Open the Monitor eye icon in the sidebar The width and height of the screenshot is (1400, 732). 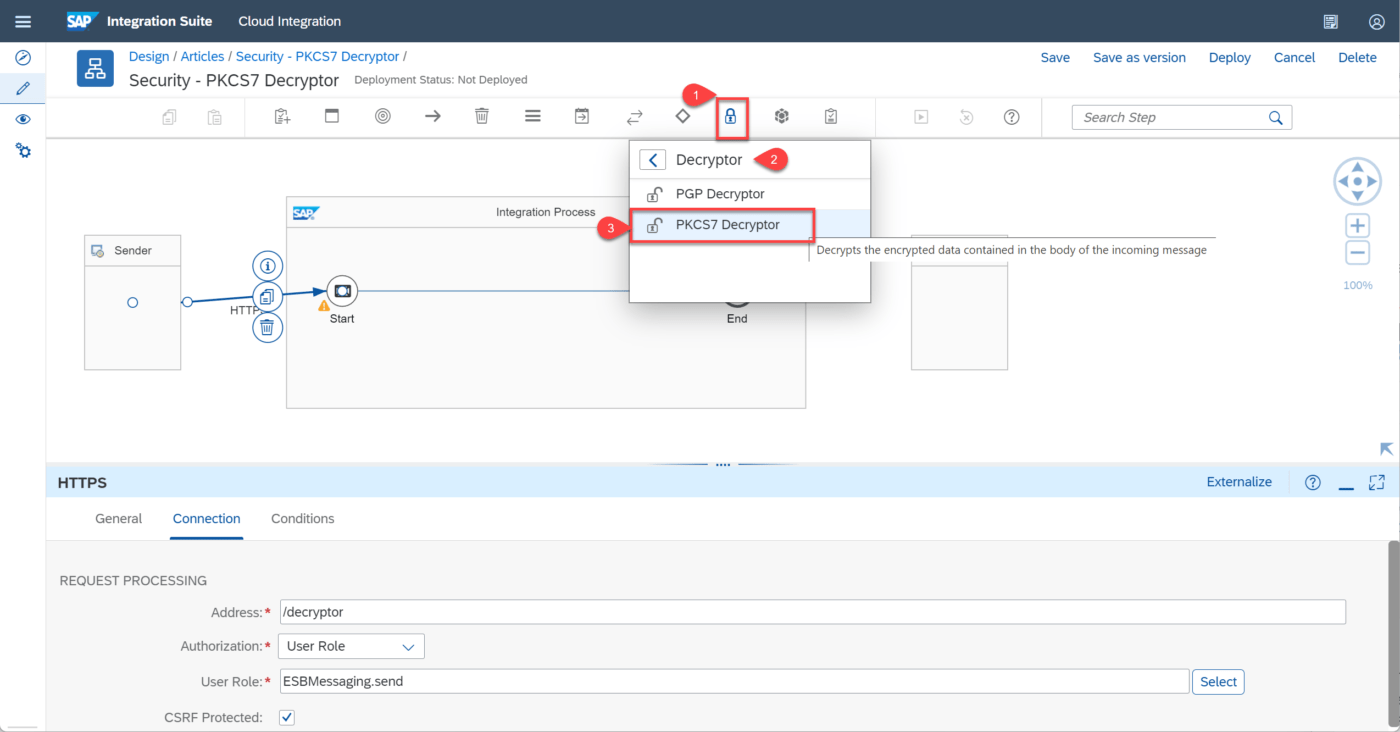[x=23, y=119]
